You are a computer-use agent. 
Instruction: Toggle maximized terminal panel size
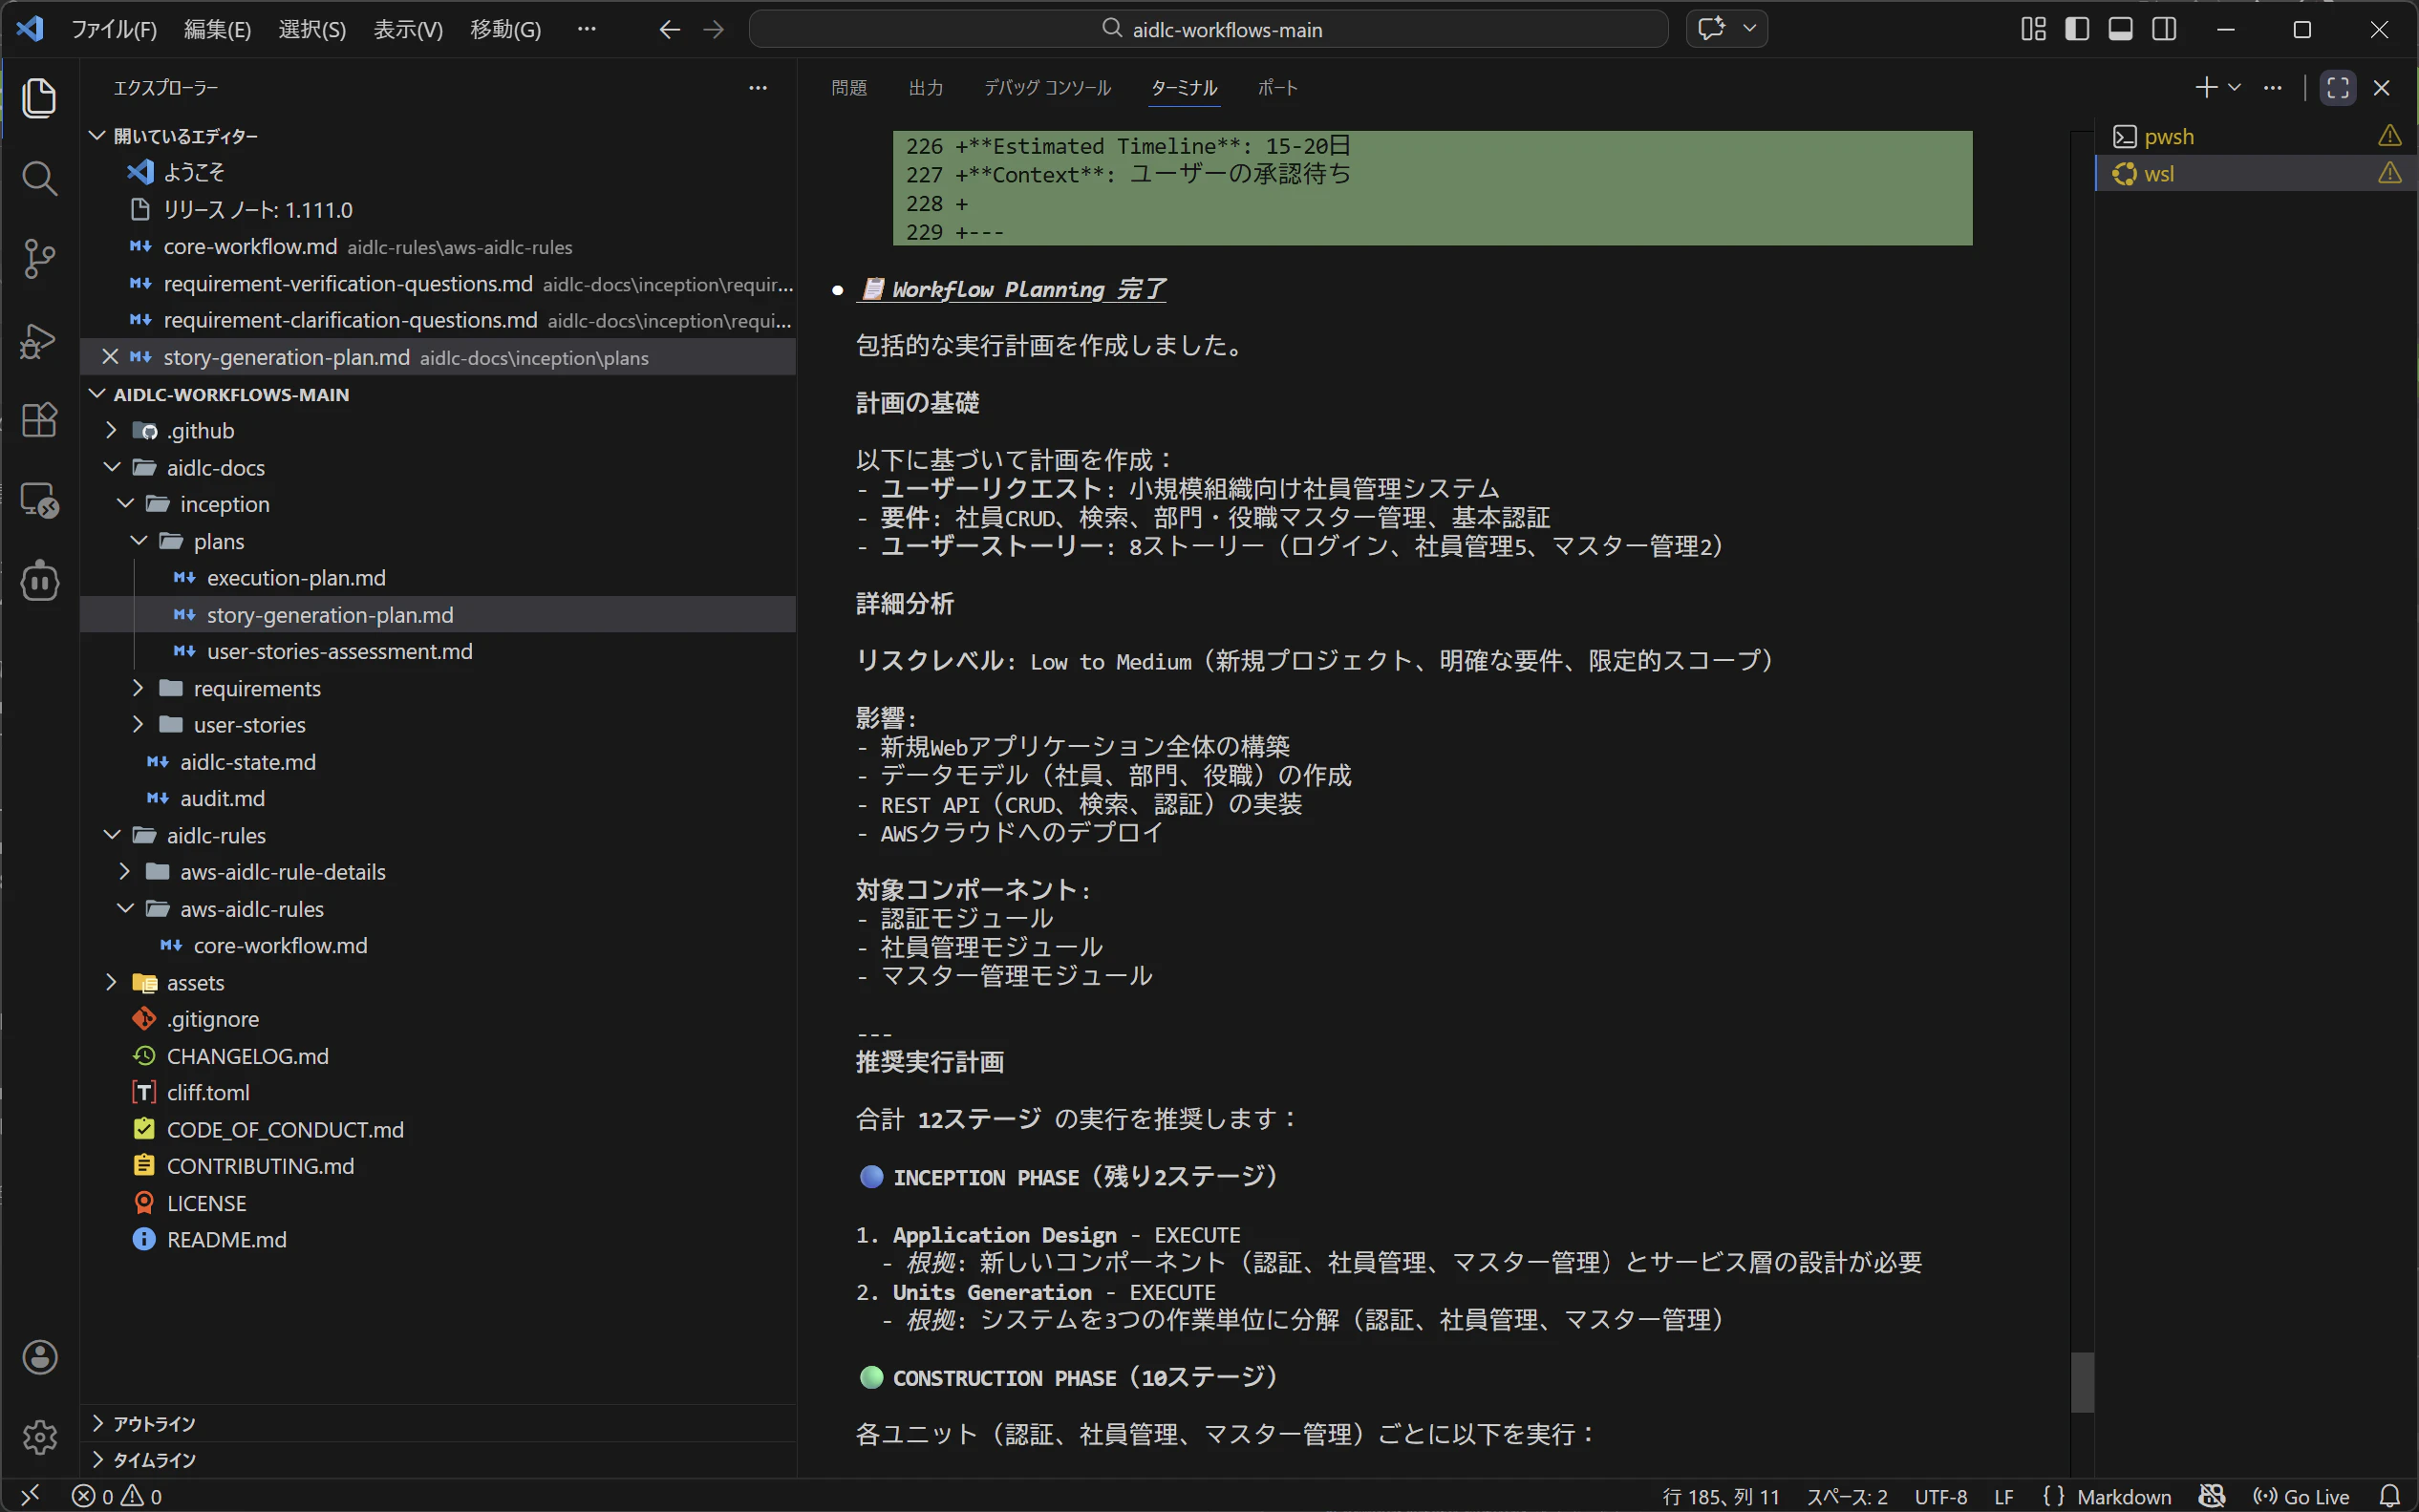[2337, 88]
